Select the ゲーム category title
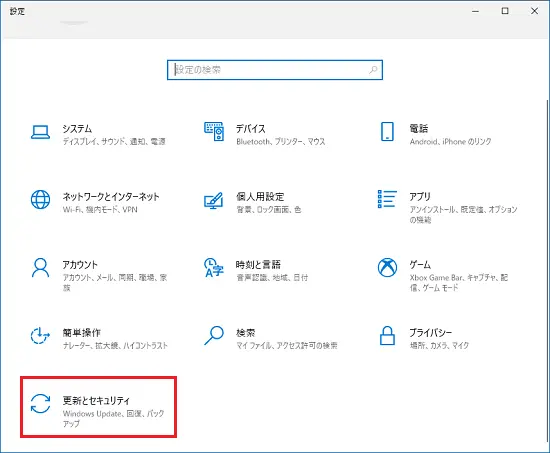The image size is (550, 453). pos(420,265)
